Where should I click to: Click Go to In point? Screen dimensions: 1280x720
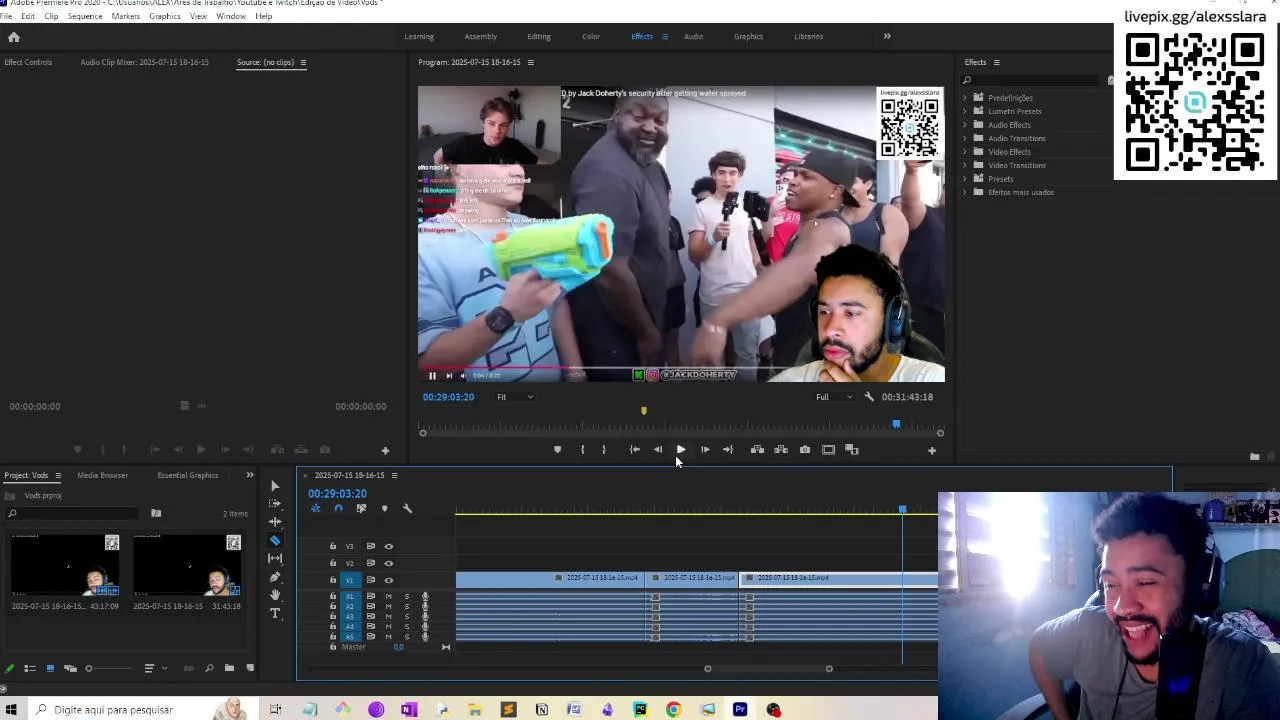[634, 450]
